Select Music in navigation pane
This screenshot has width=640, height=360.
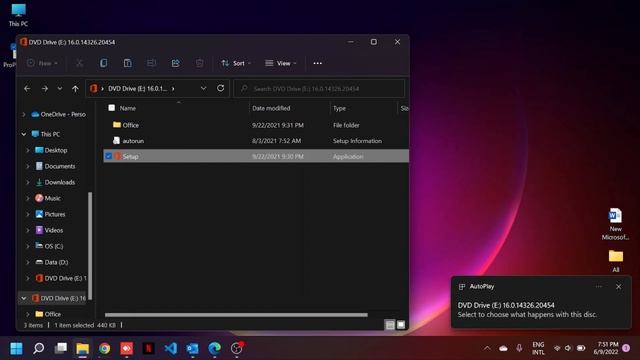click(x=52, y=198)
